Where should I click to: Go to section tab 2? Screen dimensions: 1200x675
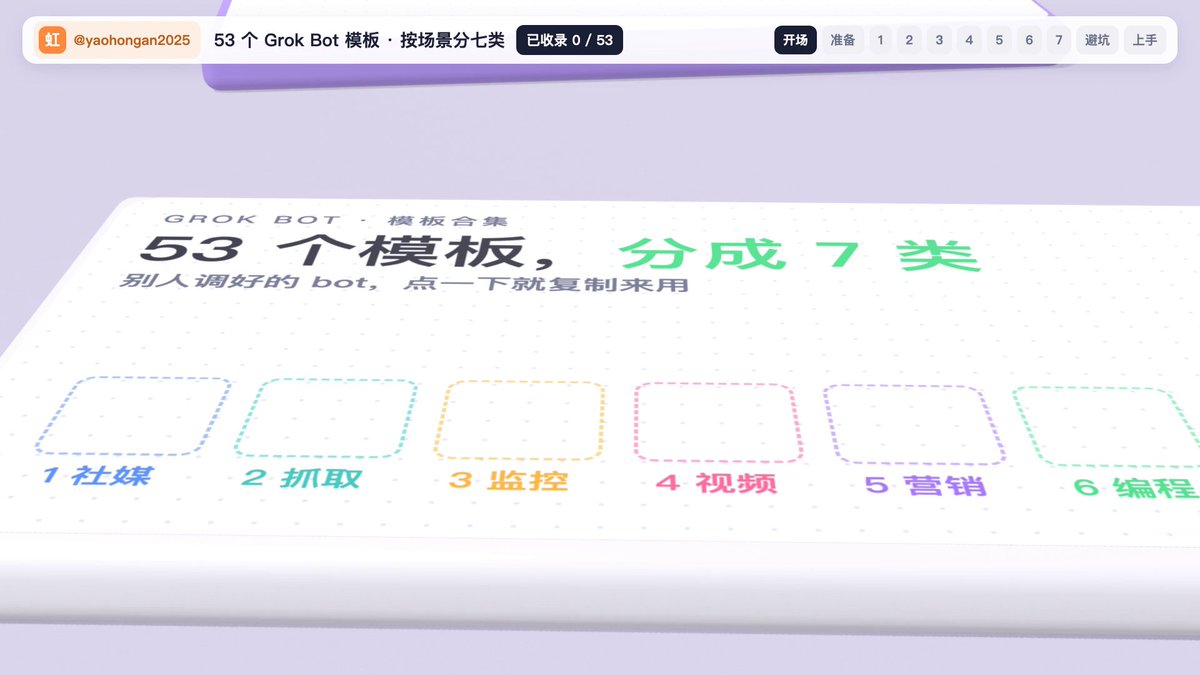click(x=909, y=40)
